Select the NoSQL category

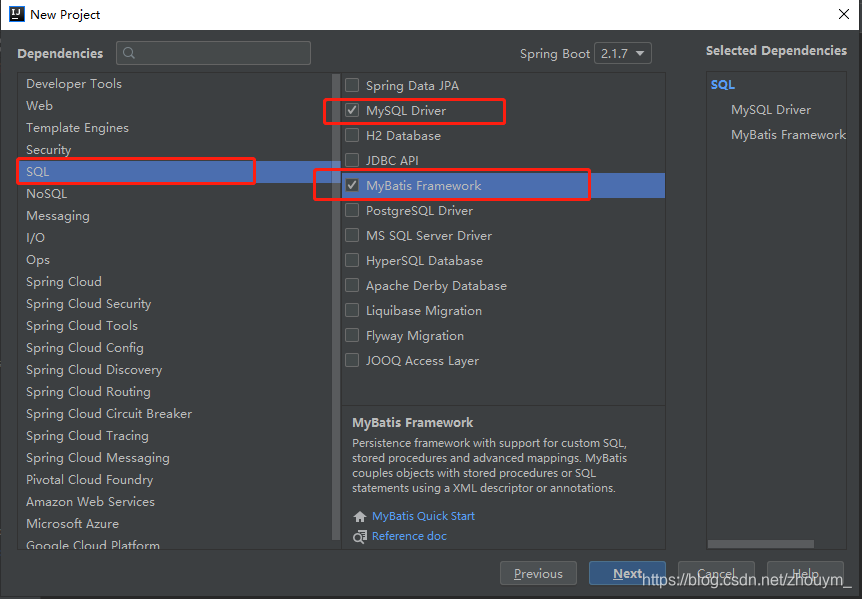click(46, 193)
